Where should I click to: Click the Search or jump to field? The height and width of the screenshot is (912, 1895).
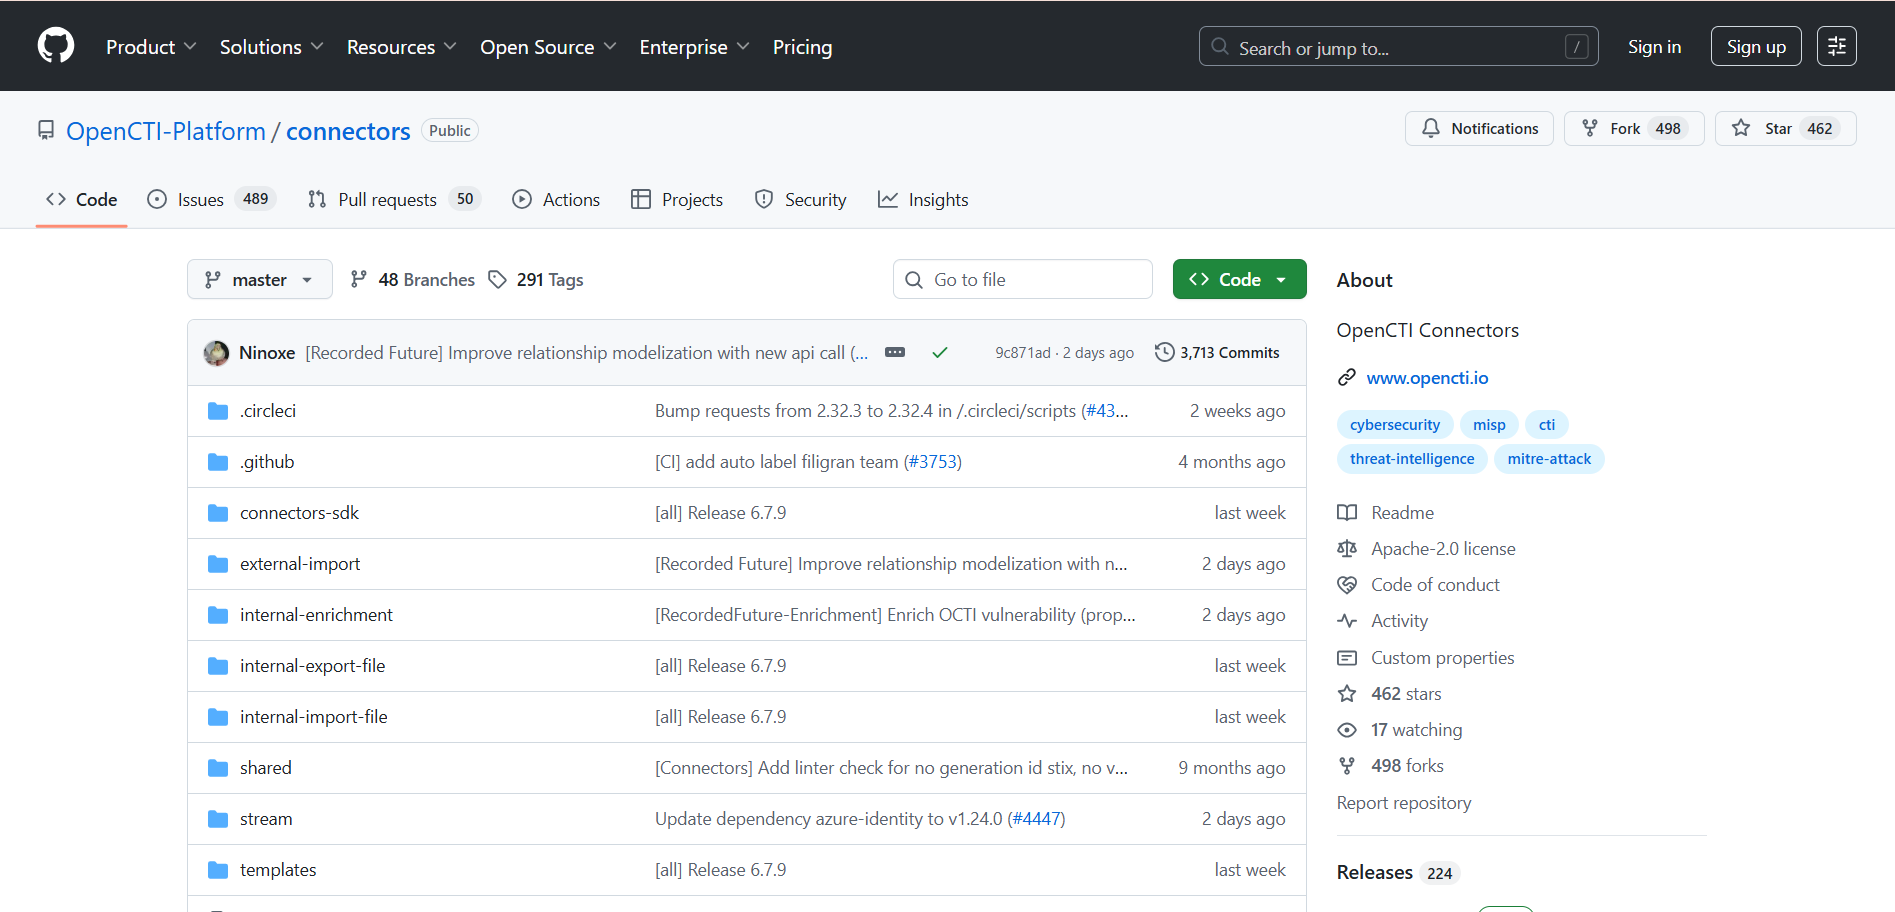[x=1398, y=46]
